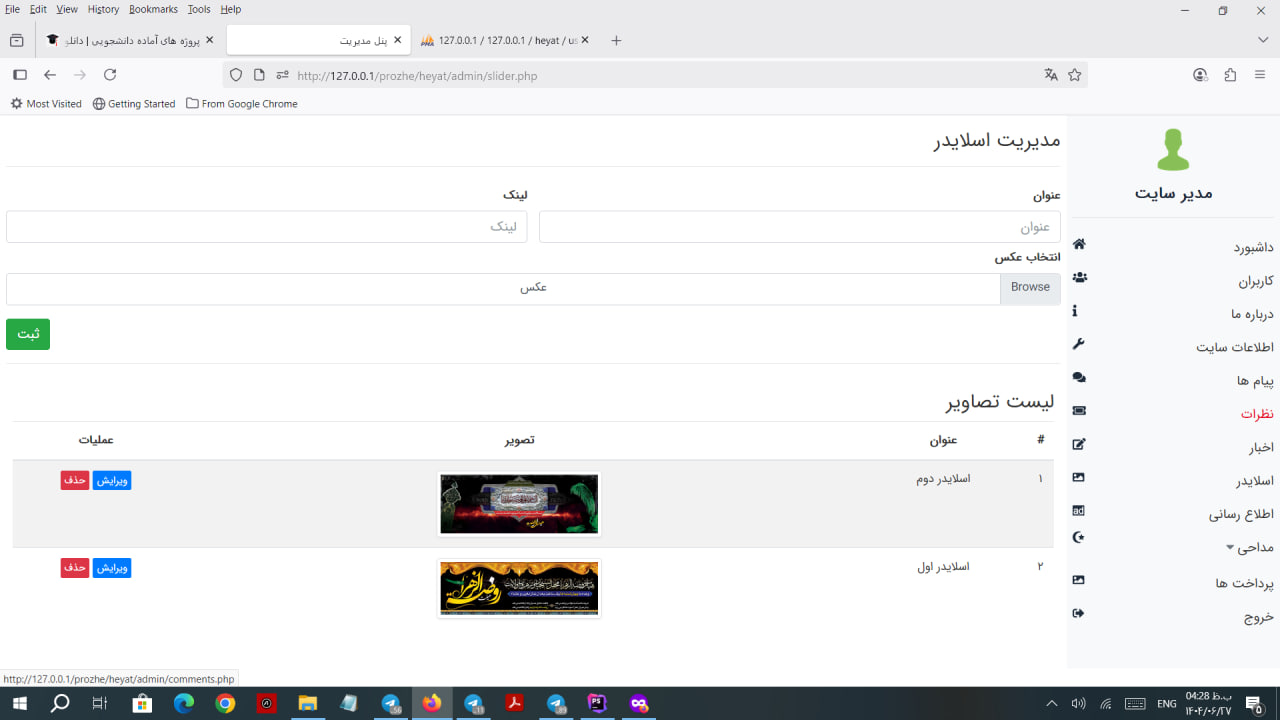Click the translate page icon in address bar
The width and height of the screenshot is (1280, 720).
point(1051,75)
